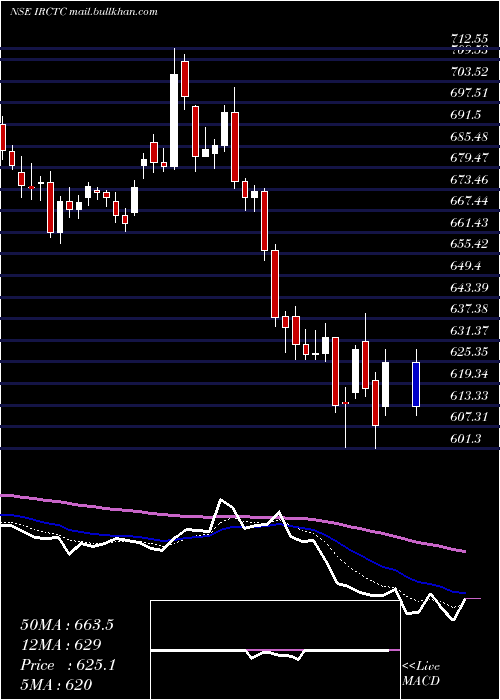
Task: Select the 691.5 price label
Action: click(465, 115)
